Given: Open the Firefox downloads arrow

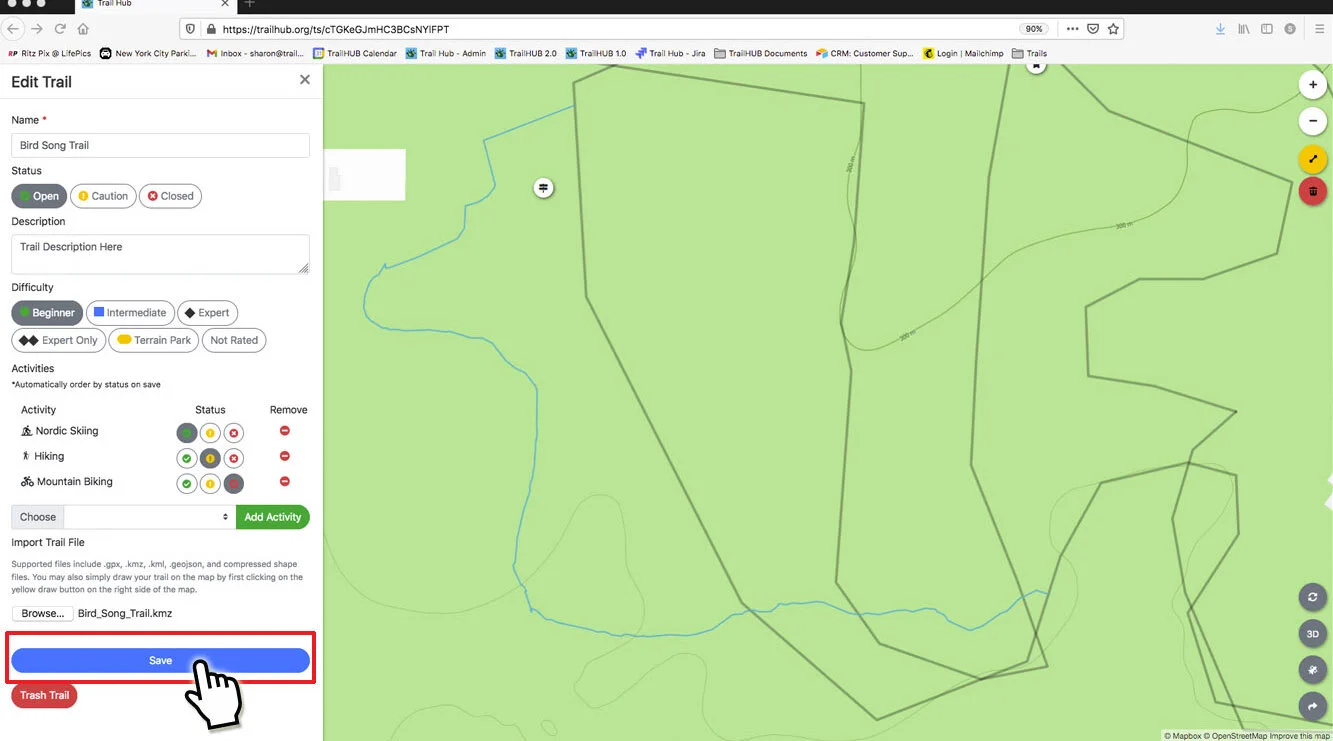Looking at the screenshot, I should tap(1220, 29).
